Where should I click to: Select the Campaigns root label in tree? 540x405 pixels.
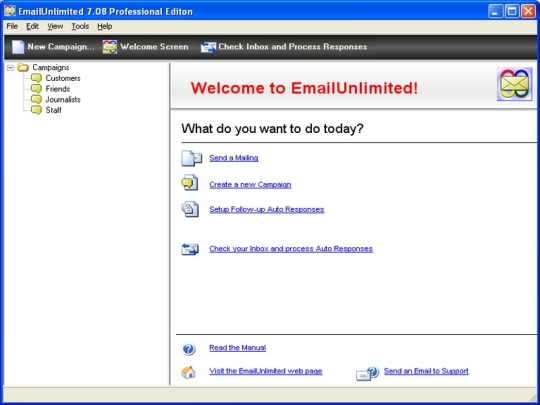coord(51,68)
